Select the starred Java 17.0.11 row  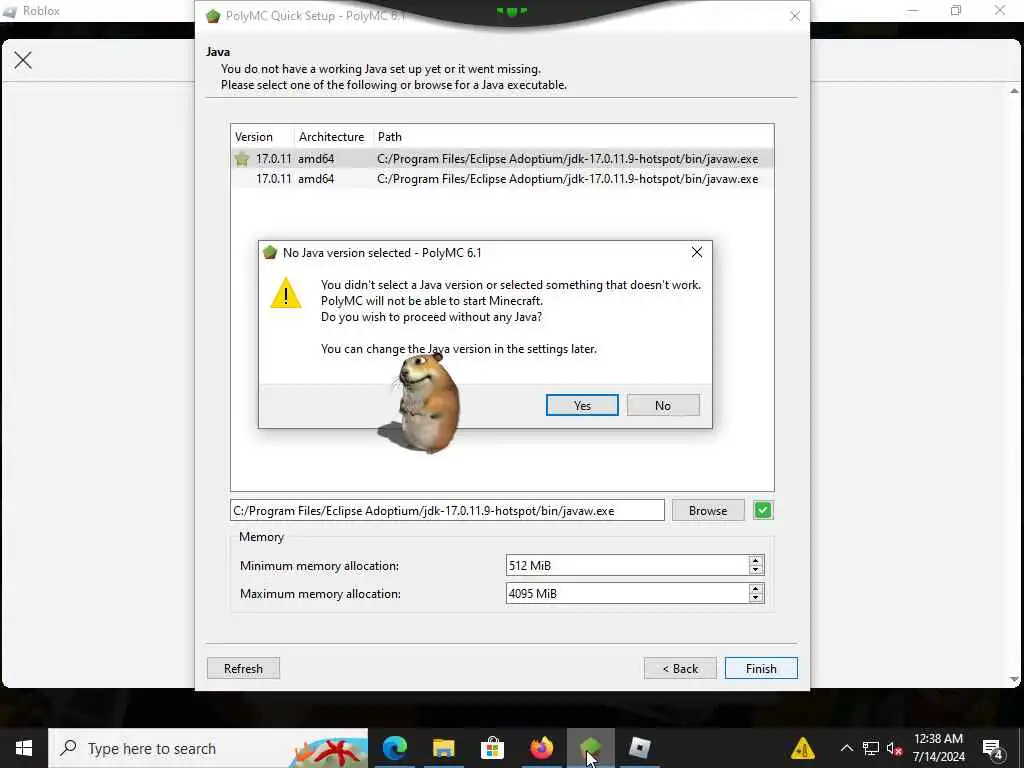pos(502,159)
